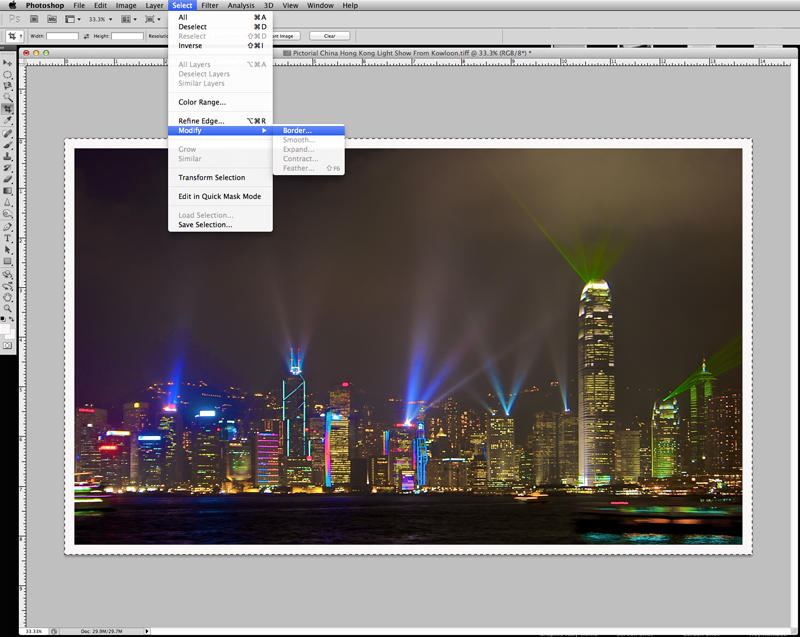800x637 pixels.
Task: Launch Bridge from the application bar
Action: pyautogui.click(x=33, y=19)
